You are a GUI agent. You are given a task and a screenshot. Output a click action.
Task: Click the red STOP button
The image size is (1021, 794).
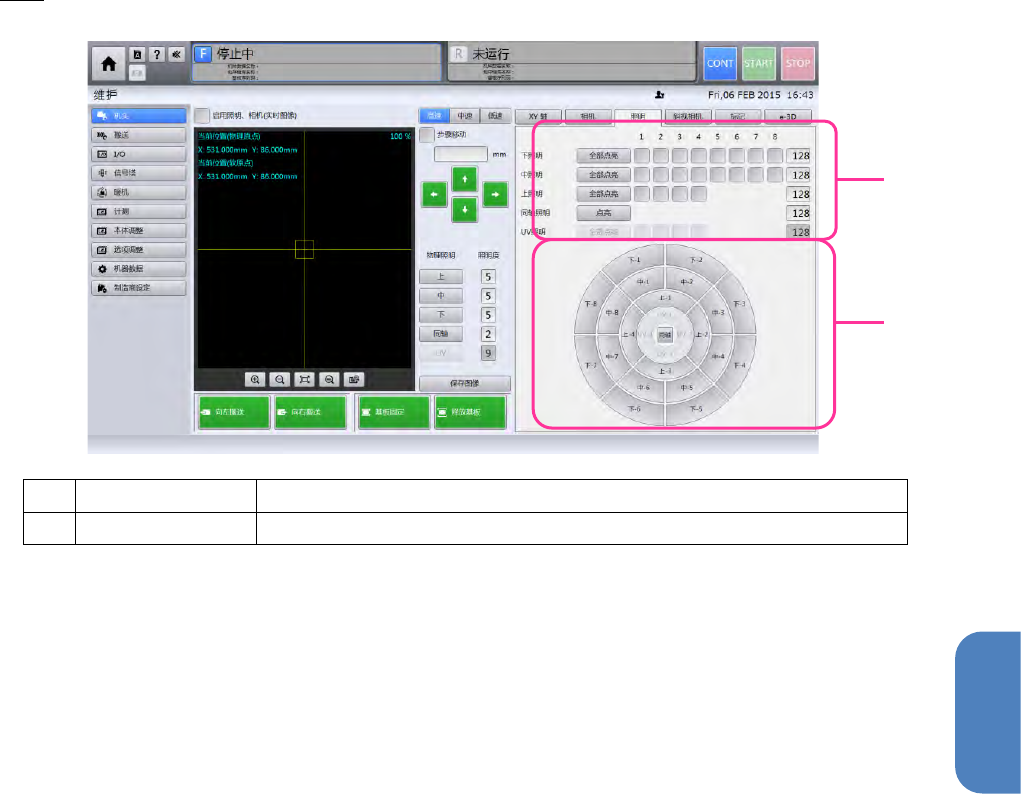click(x=798, y=63)
